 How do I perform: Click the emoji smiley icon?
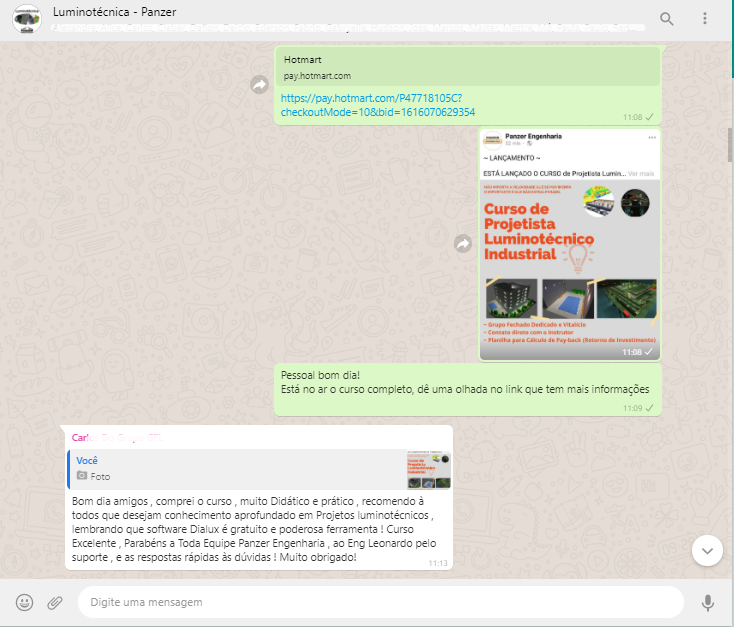(x=25, y=602)
